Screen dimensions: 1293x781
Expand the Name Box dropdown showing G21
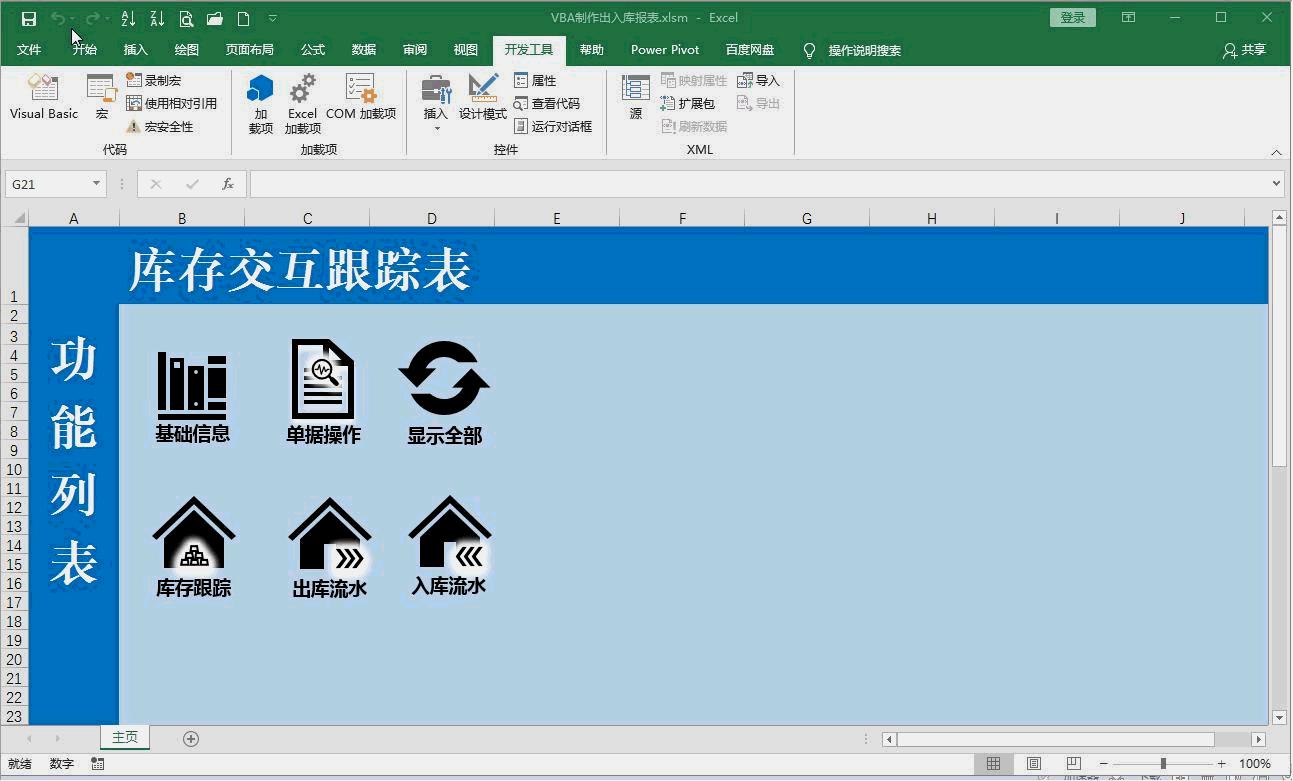(x=94, y=183)
